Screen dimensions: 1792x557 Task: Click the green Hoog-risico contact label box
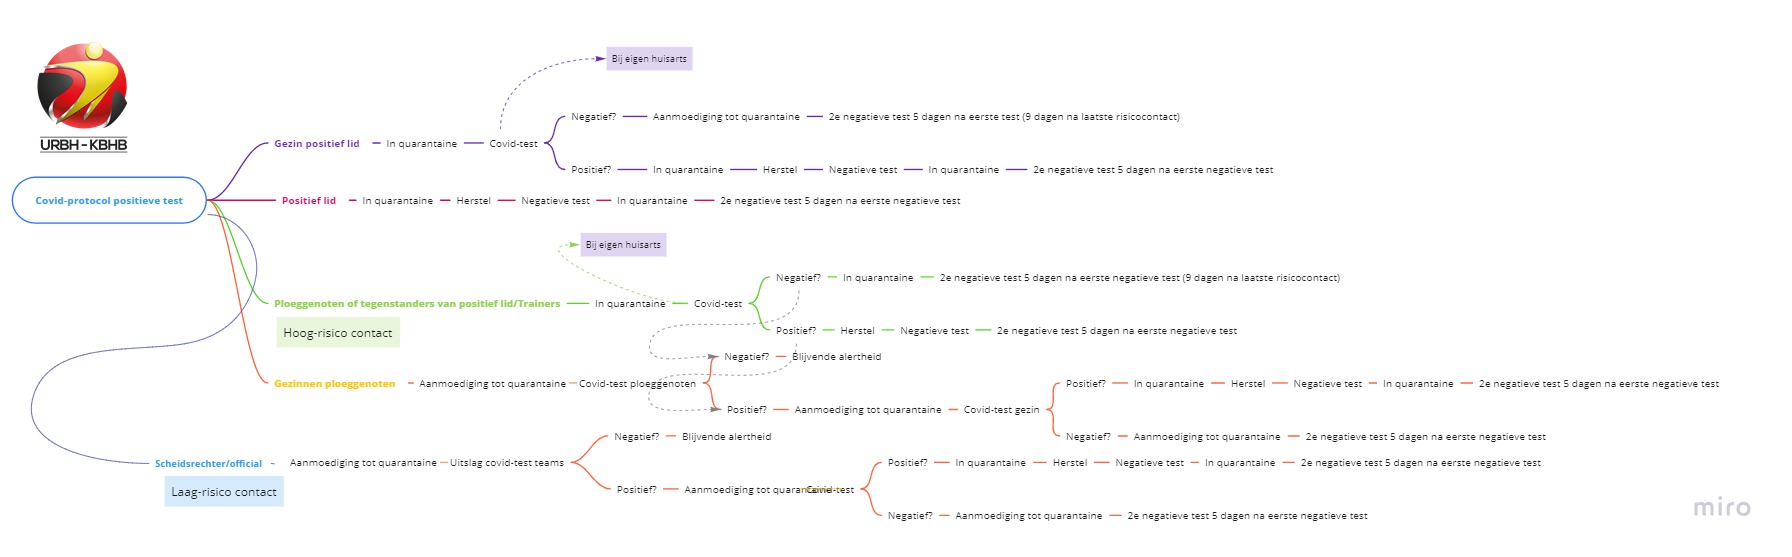(x=338, y=333)
